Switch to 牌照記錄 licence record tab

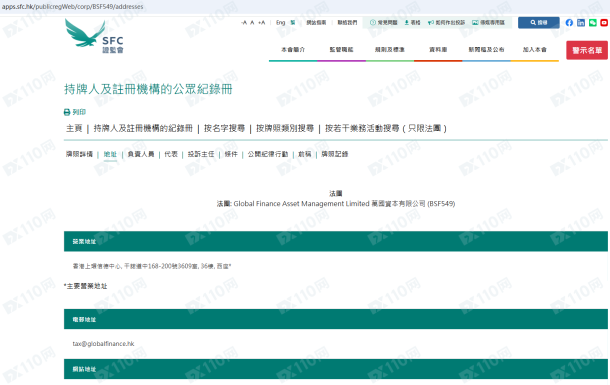tap(335, 154)
